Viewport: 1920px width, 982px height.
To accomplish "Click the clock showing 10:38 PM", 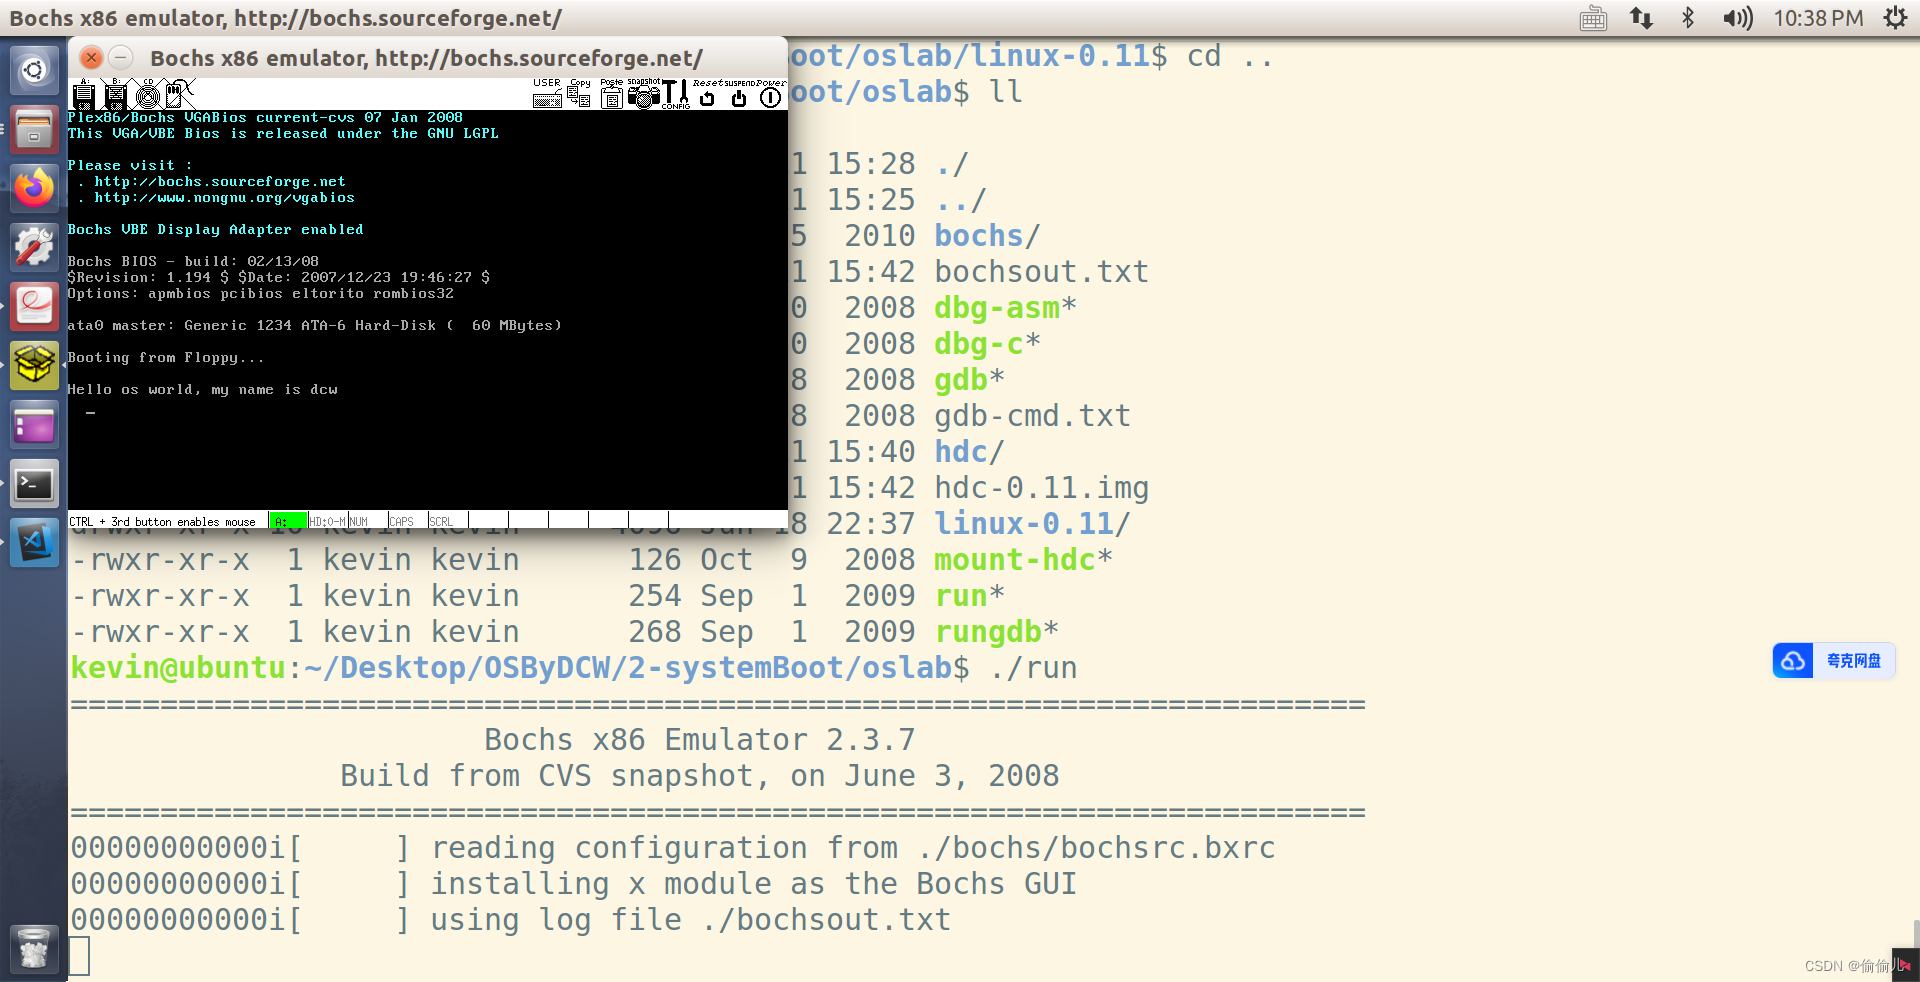I will 1818,18.
